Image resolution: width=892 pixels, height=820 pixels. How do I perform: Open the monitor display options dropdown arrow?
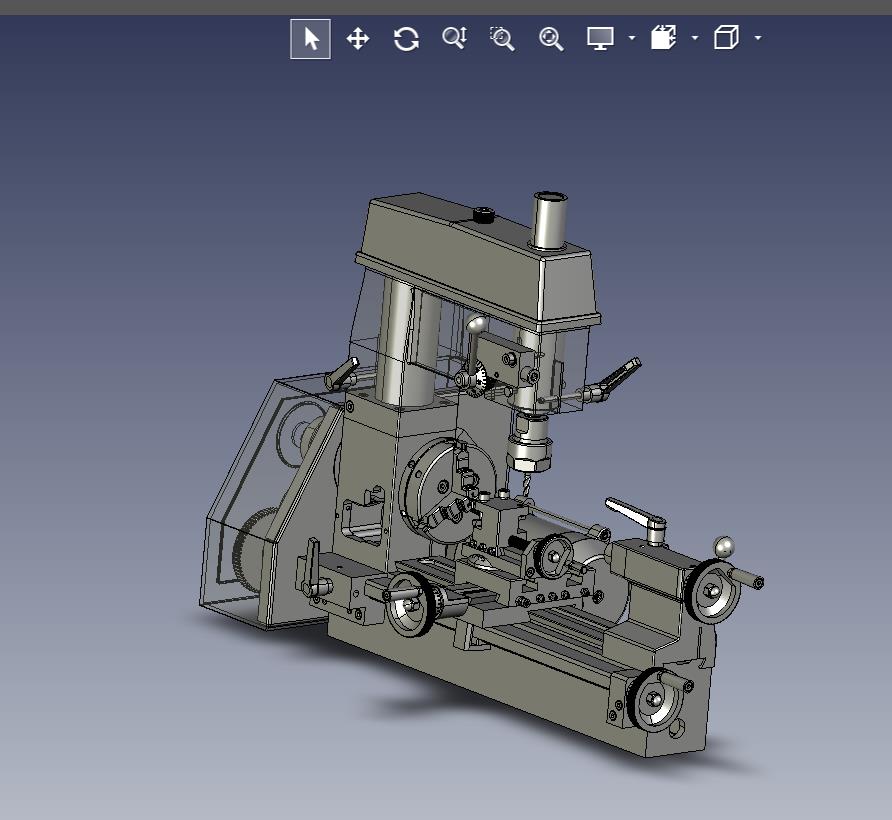[631, 38]
